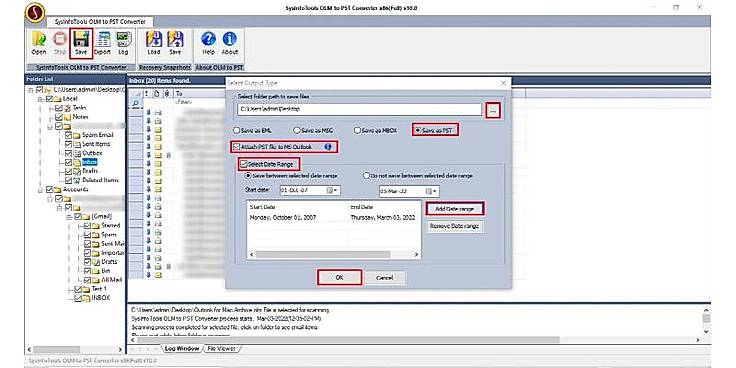736x368 pixels.
Task: Switch to the Log Window tab
Action: click(x=182, y=349)
